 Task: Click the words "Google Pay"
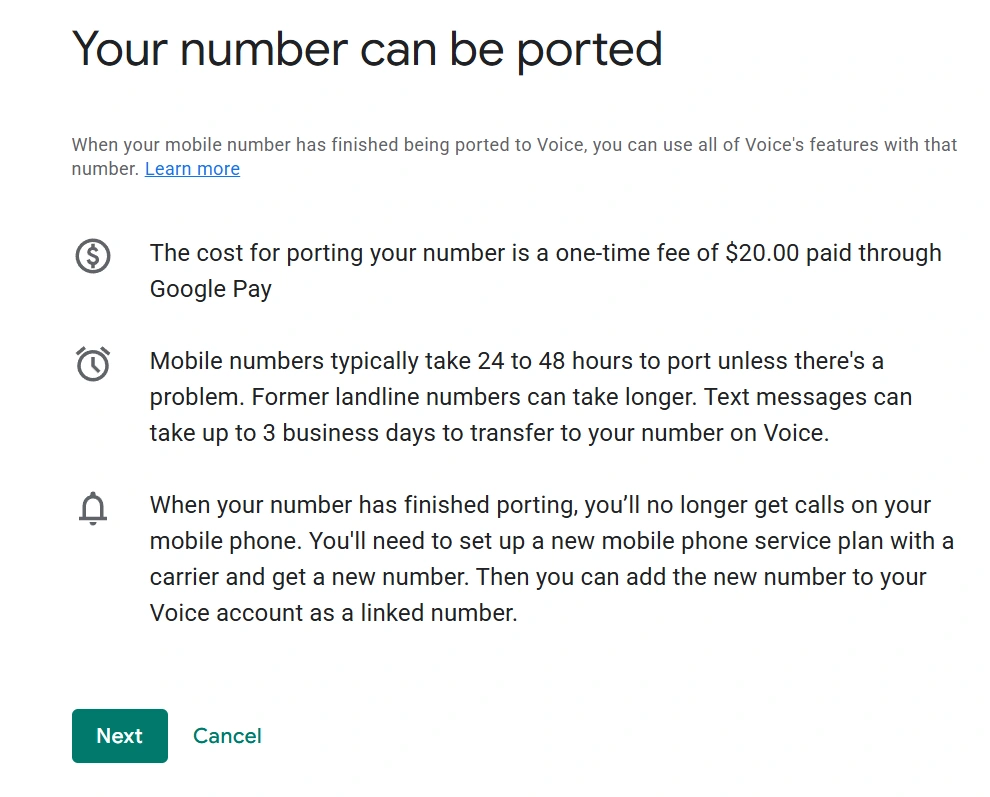211,289
